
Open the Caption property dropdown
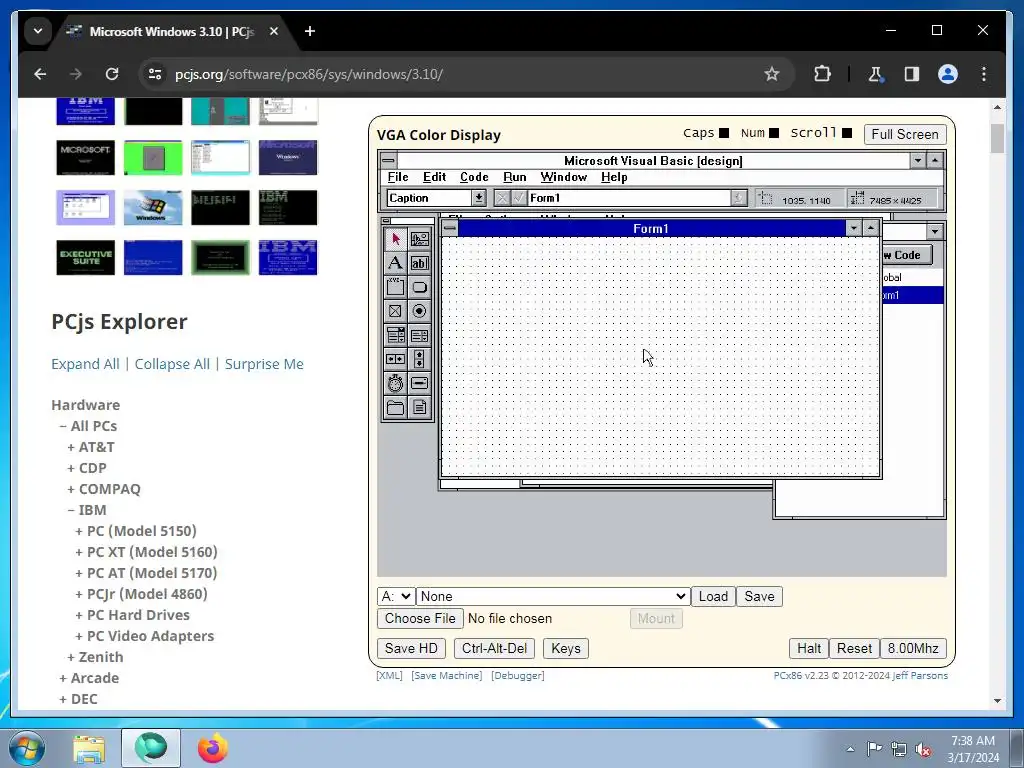point(479,198)
